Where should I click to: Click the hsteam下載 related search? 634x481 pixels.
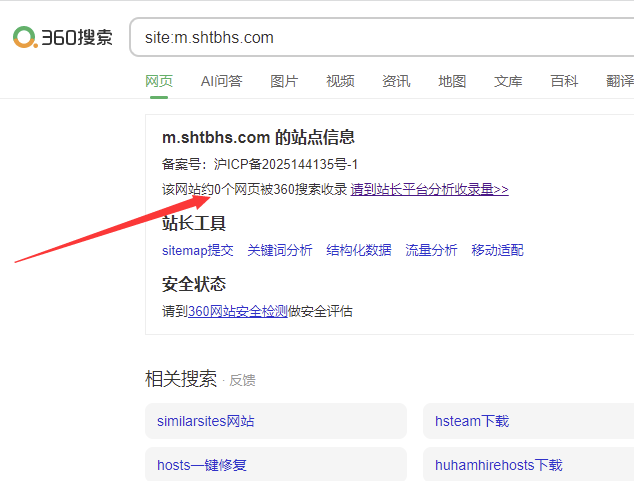tap(472, 421)
